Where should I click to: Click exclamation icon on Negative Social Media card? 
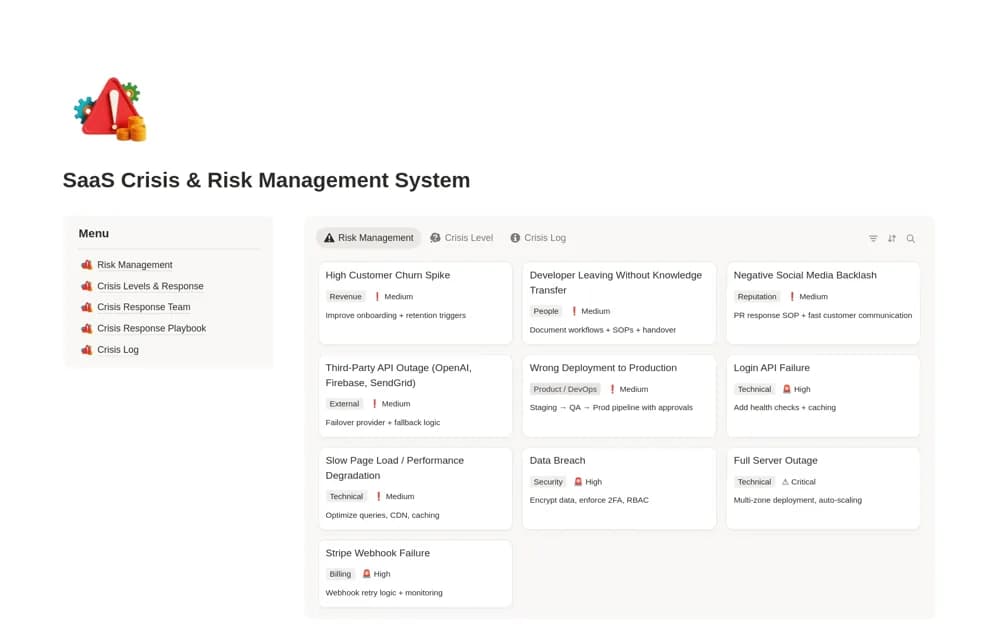(792, 297)
